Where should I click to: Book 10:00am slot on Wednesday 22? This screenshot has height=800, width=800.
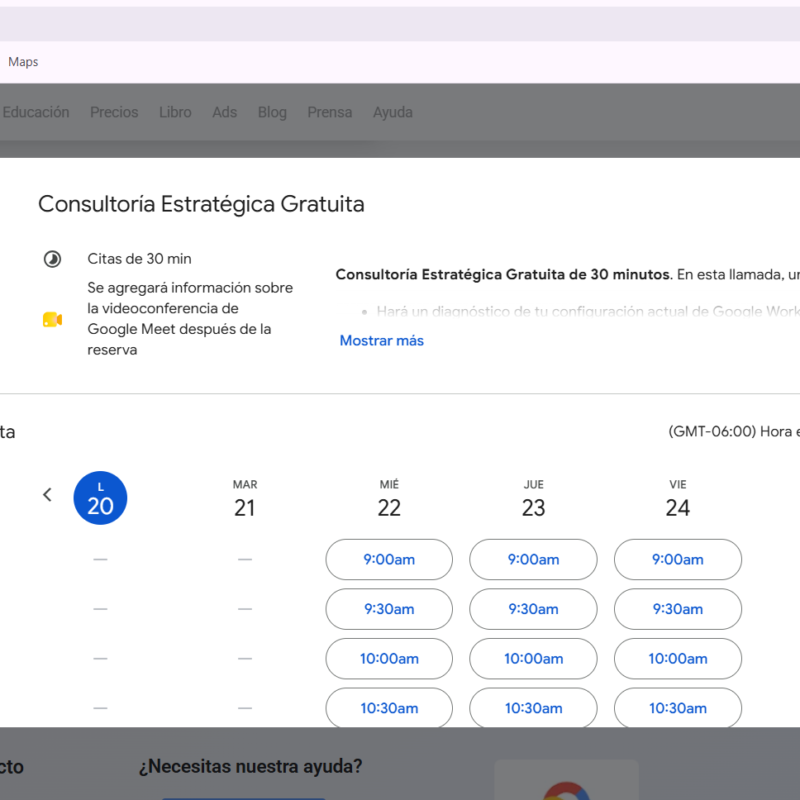click(389, 659)
